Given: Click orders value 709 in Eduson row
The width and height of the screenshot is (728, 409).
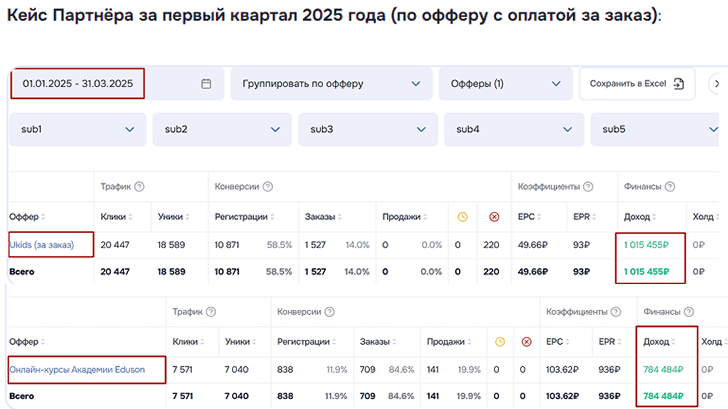Looking at the screenshot, I should point(367,370).
